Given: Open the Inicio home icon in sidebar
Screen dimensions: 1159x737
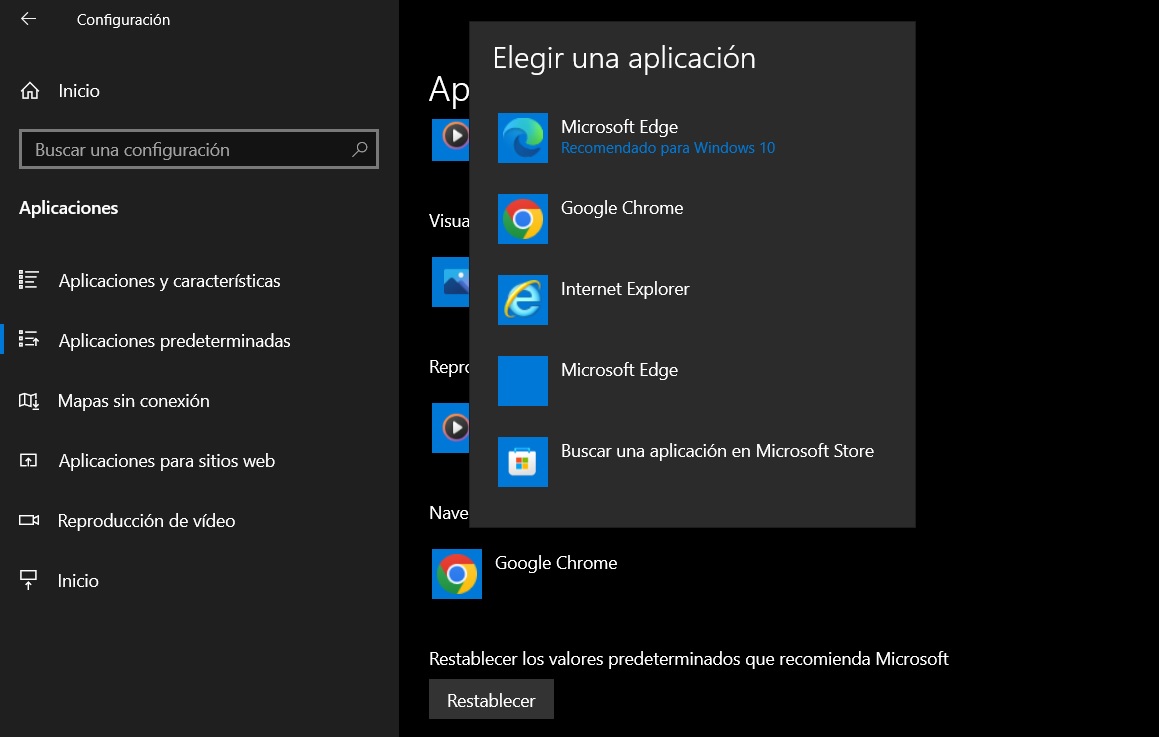Looking at the screenshot, I should 30,91.
